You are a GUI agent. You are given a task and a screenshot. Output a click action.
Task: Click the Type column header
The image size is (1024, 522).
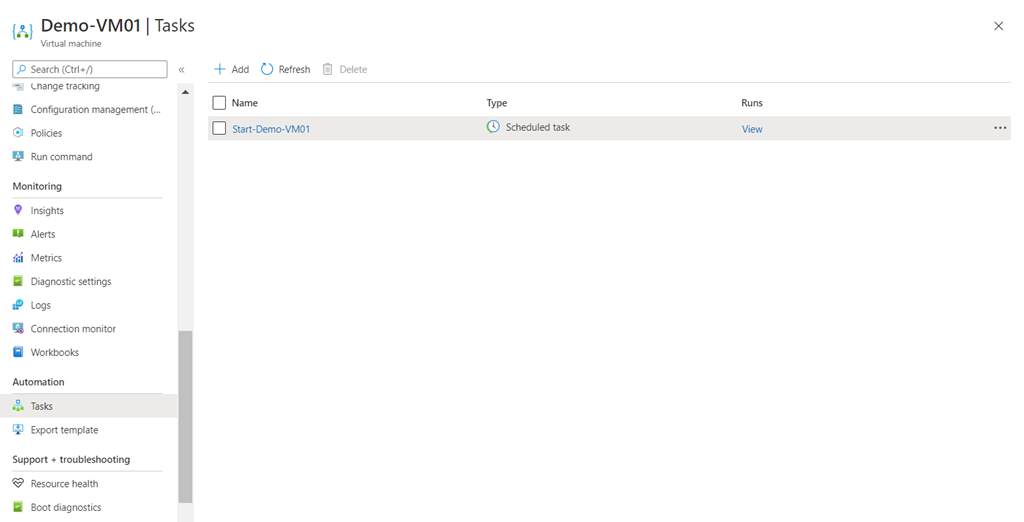pos(496,103)
